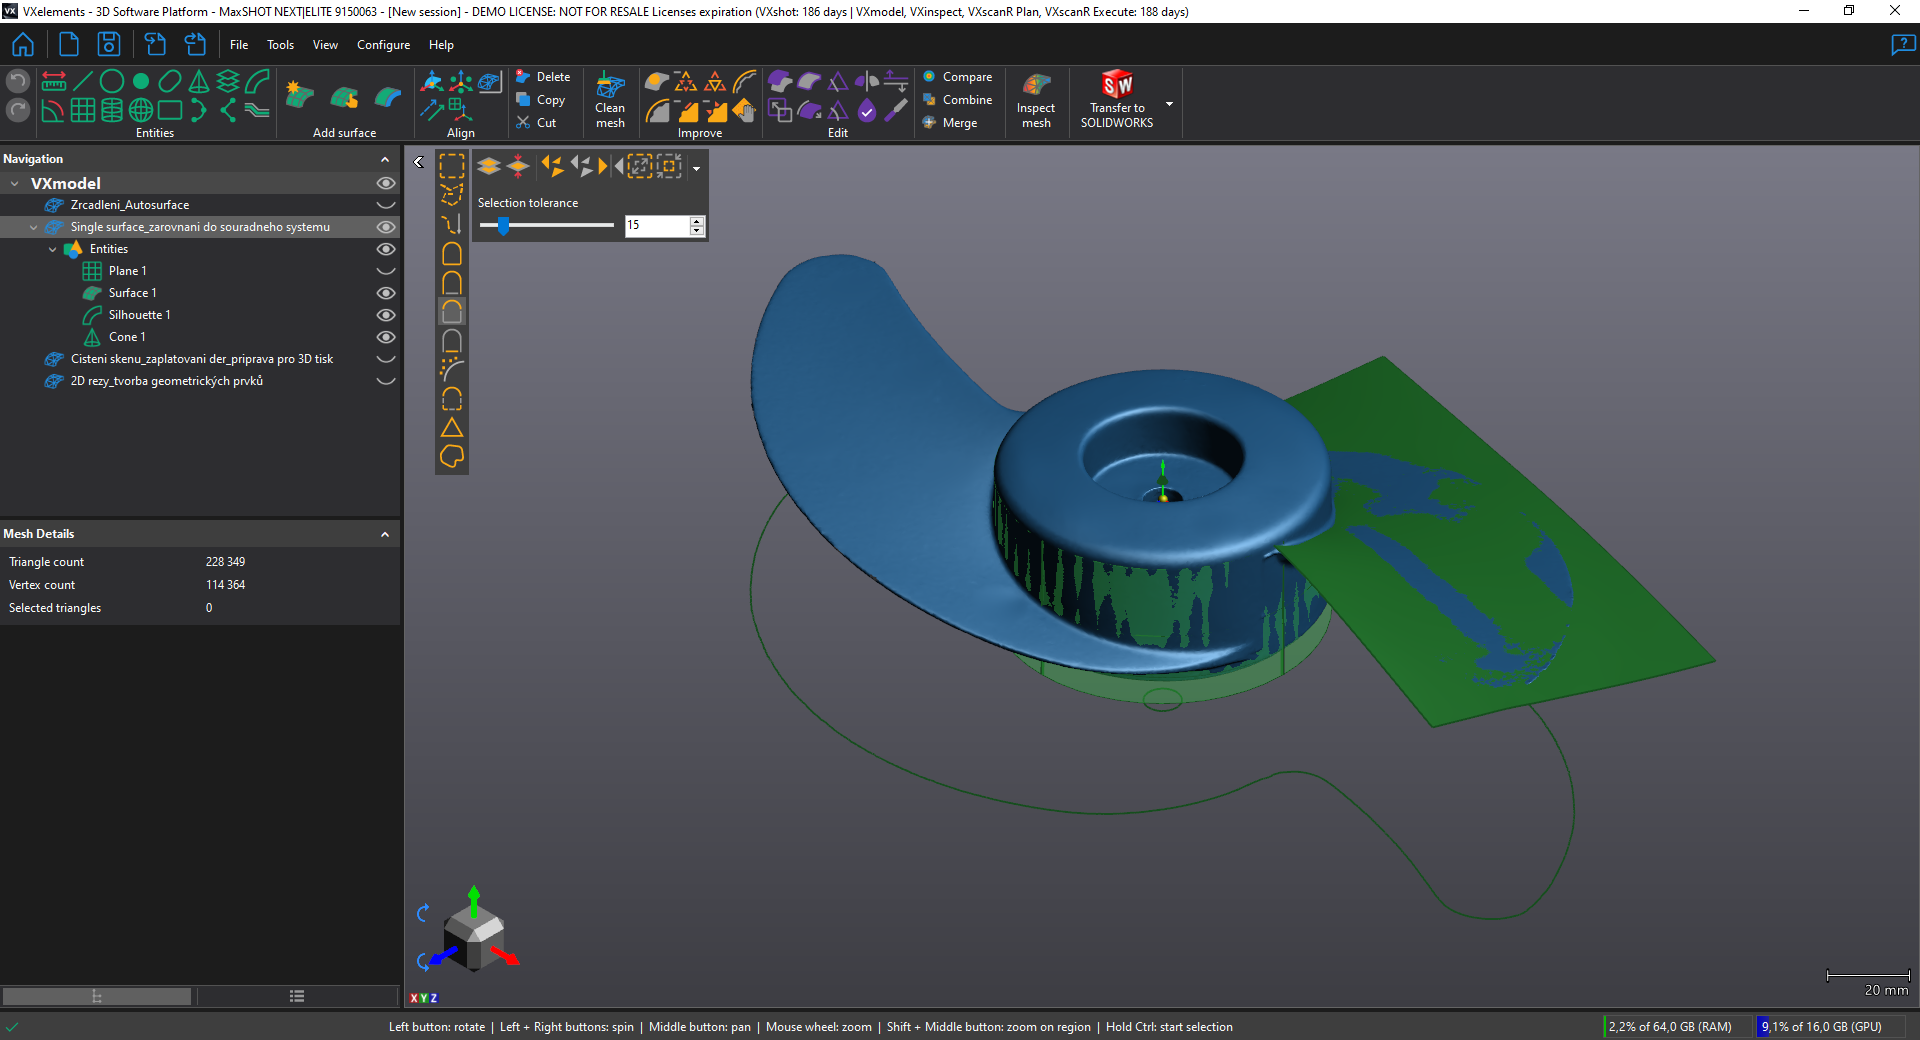
Task: Click the selection tolerance value field
Action: (657, 226)
